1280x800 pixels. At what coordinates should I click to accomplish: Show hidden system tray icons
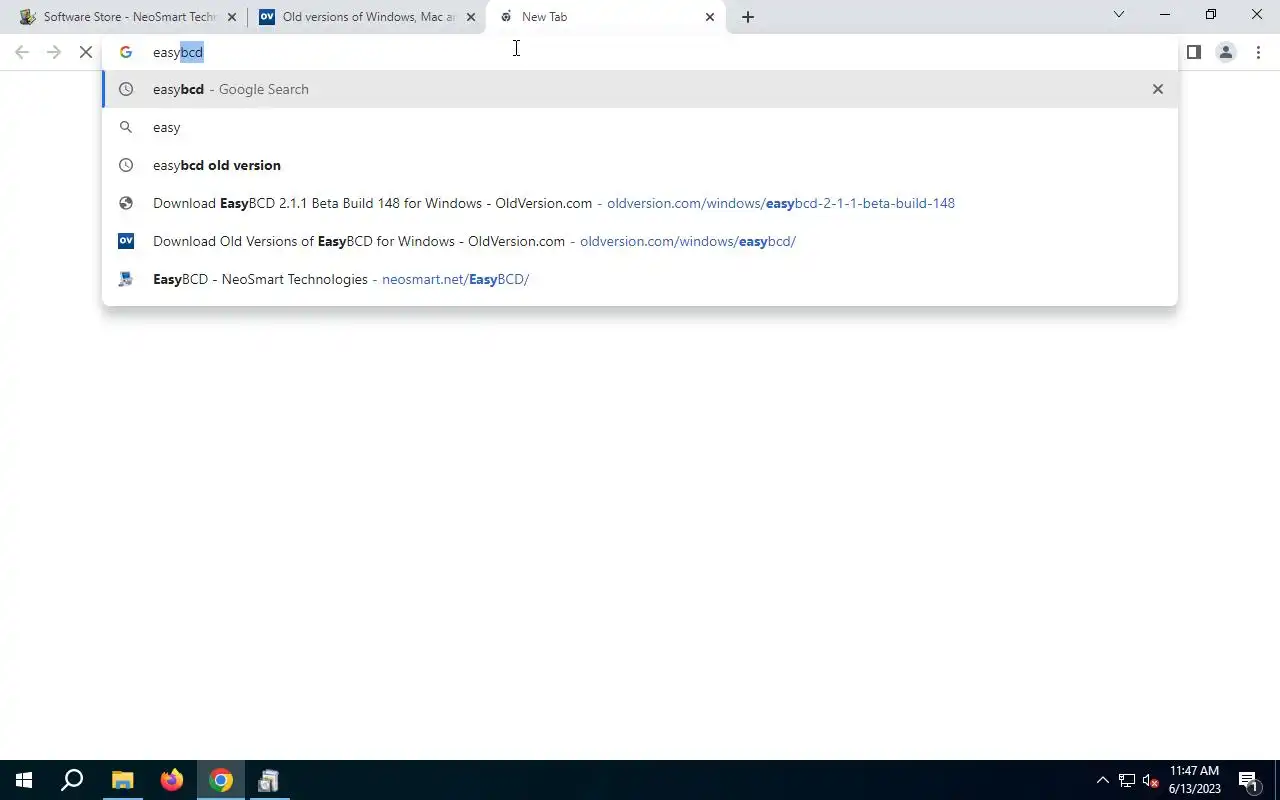[1103, 780]
